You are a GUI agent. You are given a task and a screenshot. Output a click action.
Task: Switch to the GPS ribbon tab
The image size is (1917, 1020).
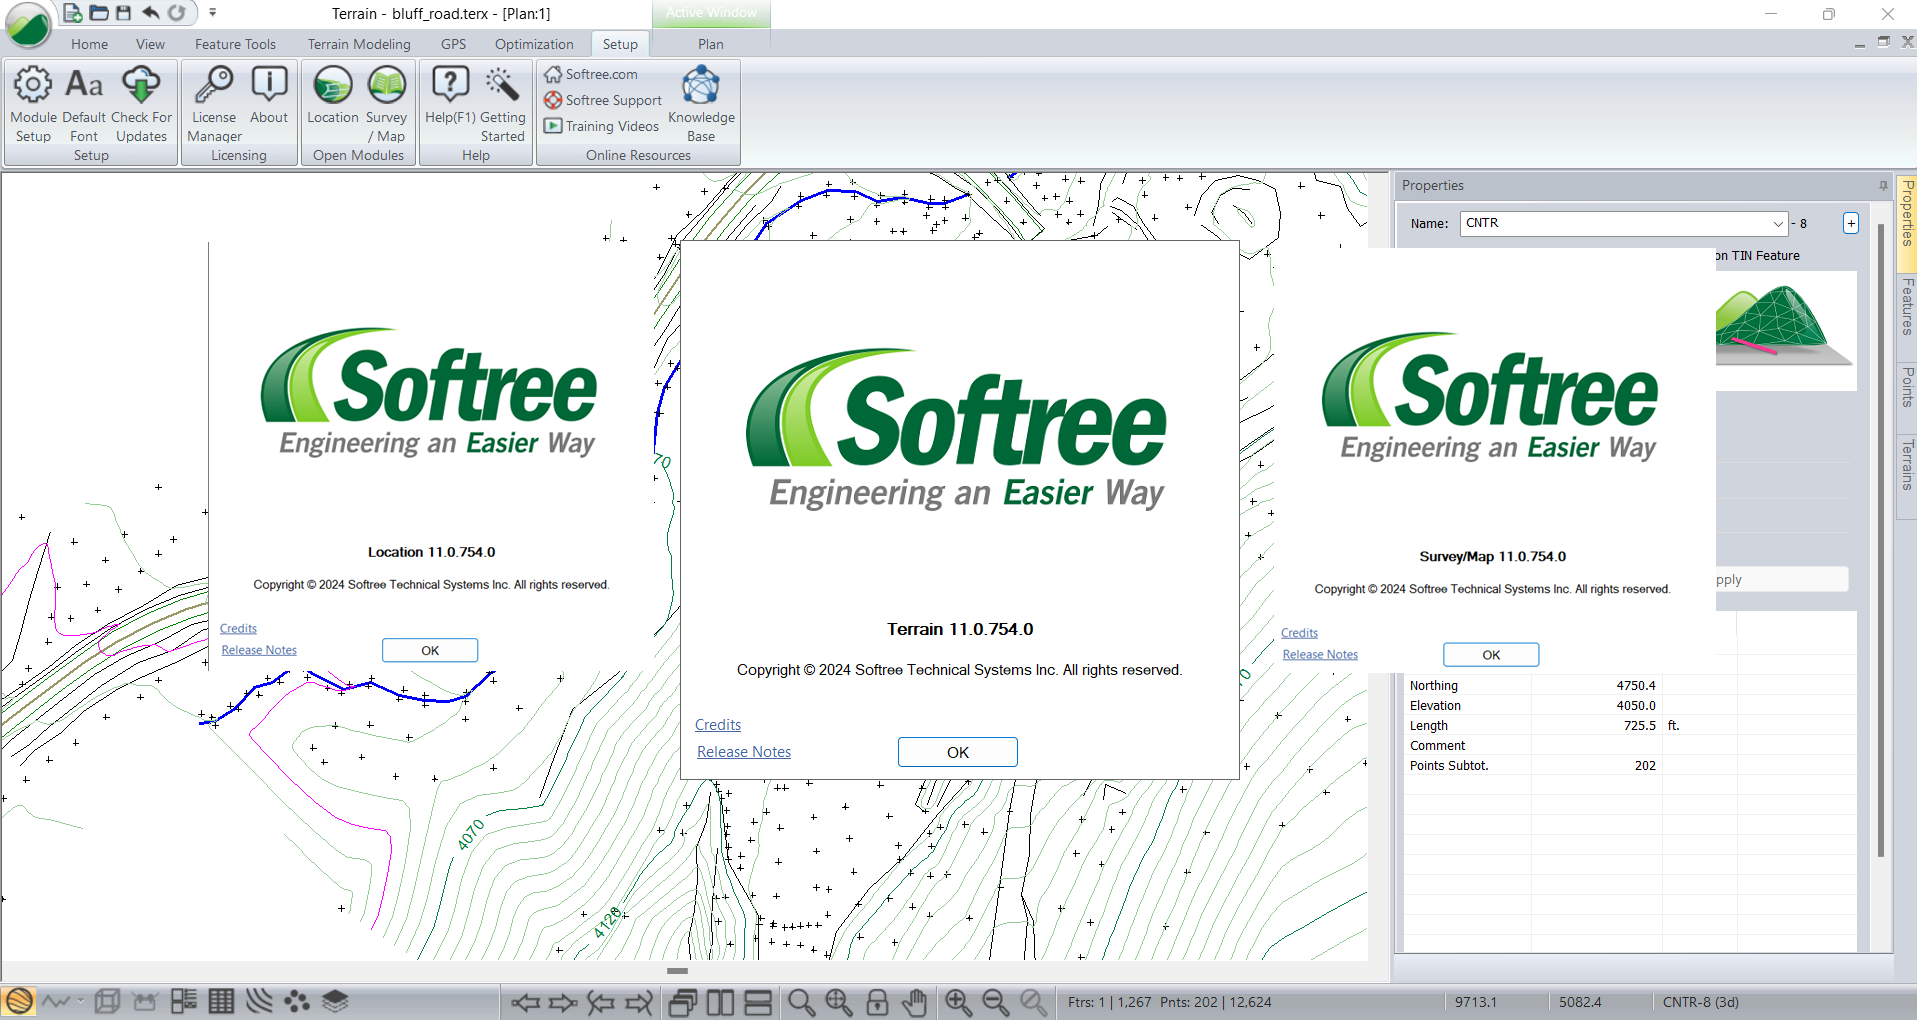453,44
